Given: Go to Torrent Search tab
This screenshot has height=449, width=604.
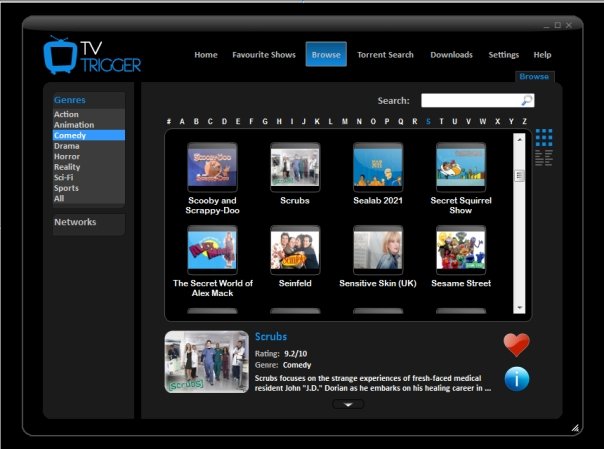Looking at the screenshot, I should 385,55.
